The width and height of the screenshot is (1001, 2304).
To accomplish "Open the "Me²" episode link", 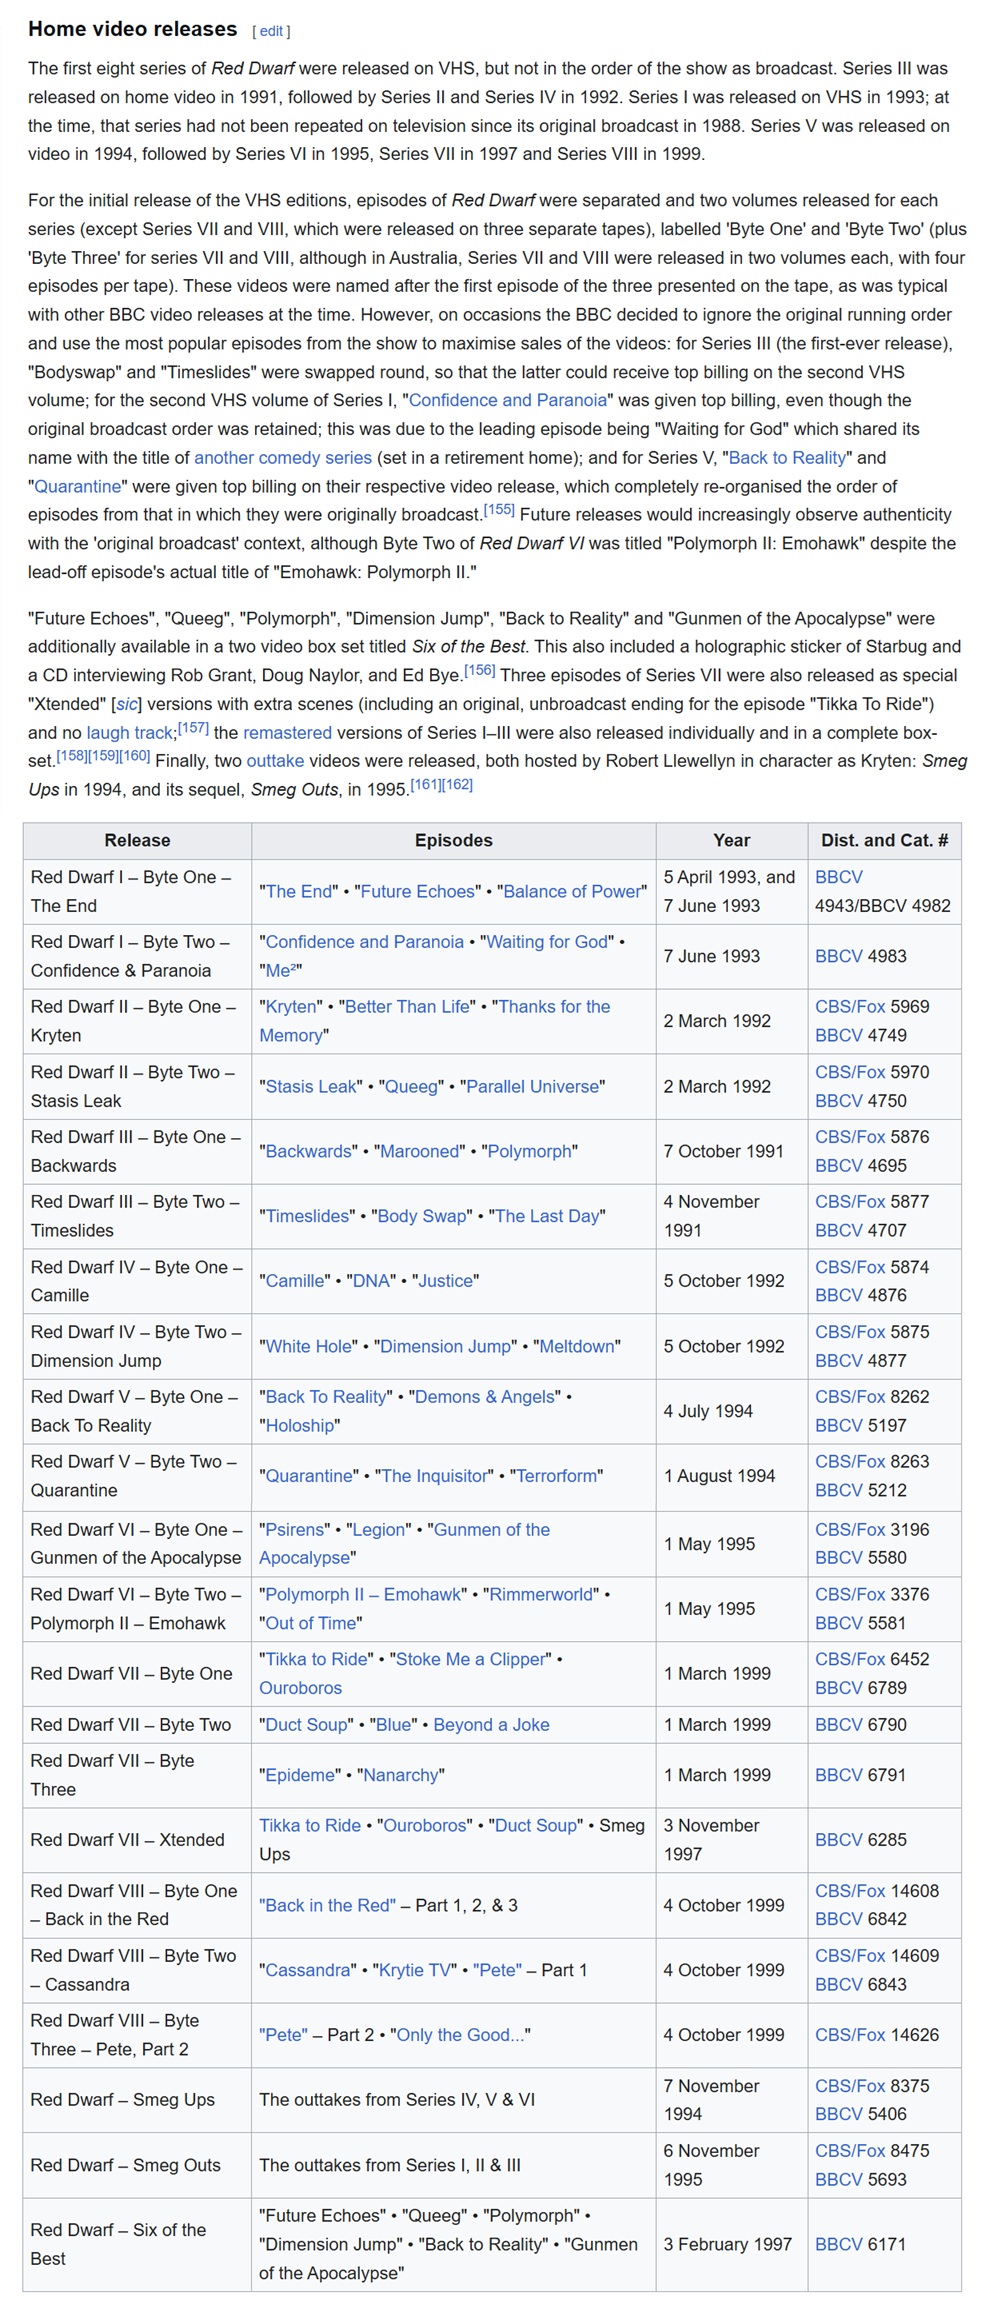I will click(283, 971).
